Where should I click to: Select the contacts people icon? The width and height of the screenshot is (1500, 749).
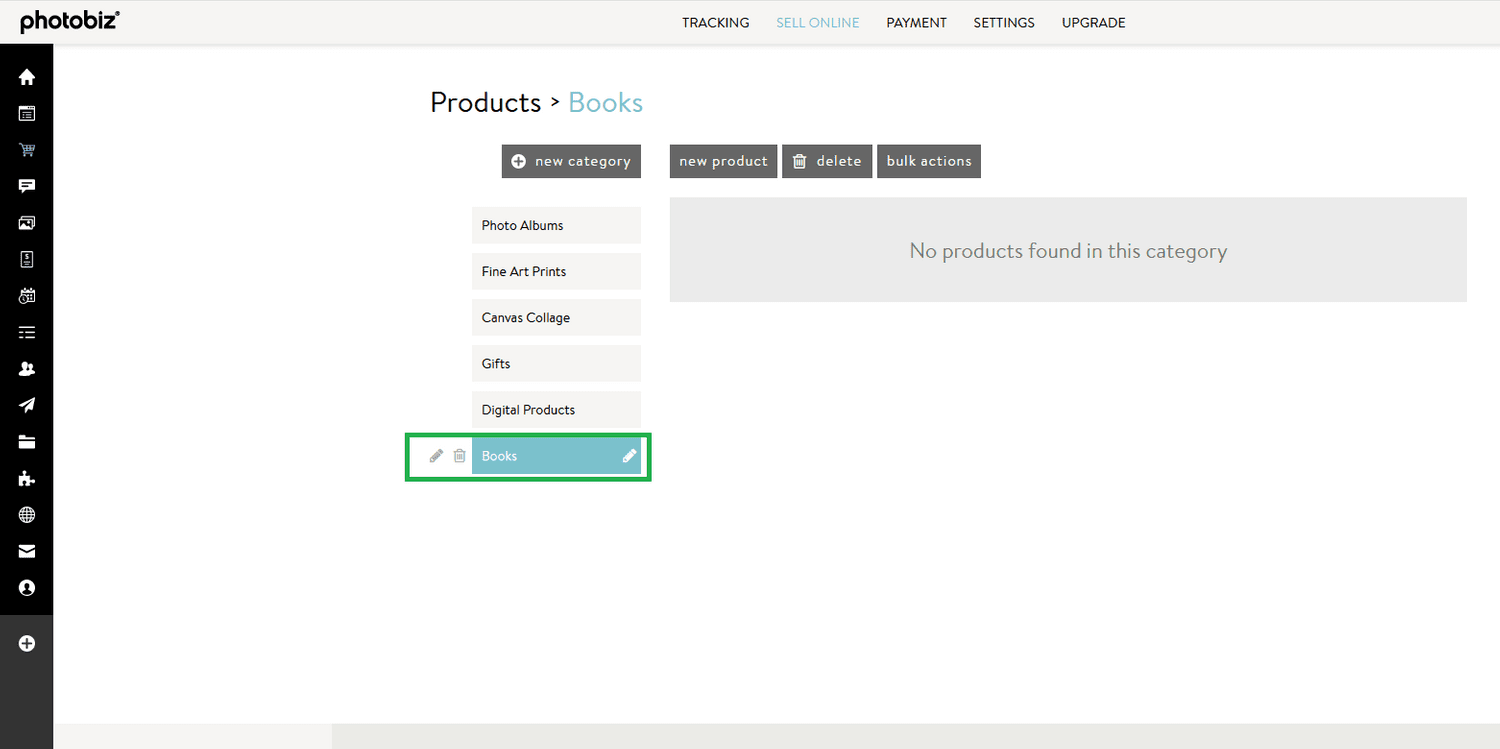26,368
